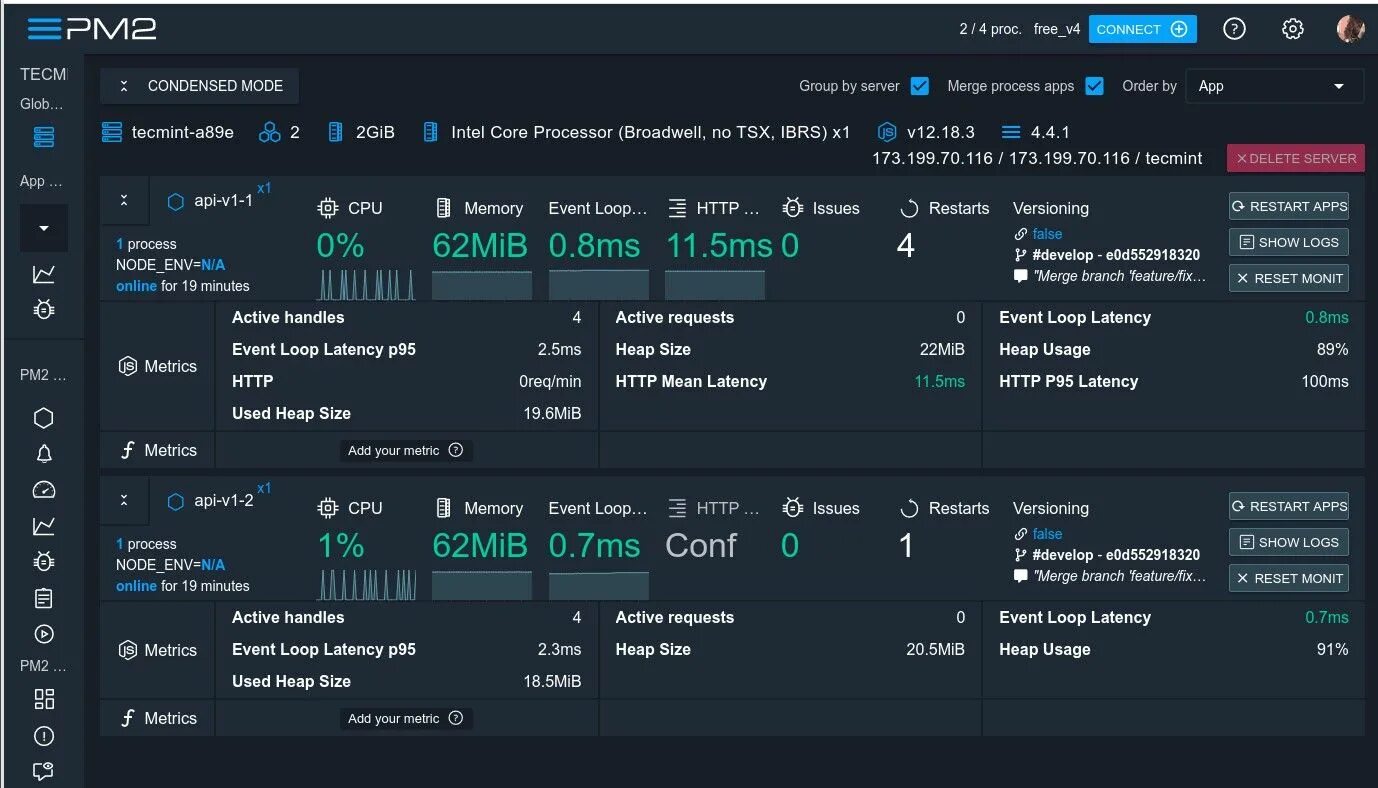Click the play circle icon in sidebar
The width and height of the screenshot is (1378, 788).
pyautogui.click(x=44, y=634)
